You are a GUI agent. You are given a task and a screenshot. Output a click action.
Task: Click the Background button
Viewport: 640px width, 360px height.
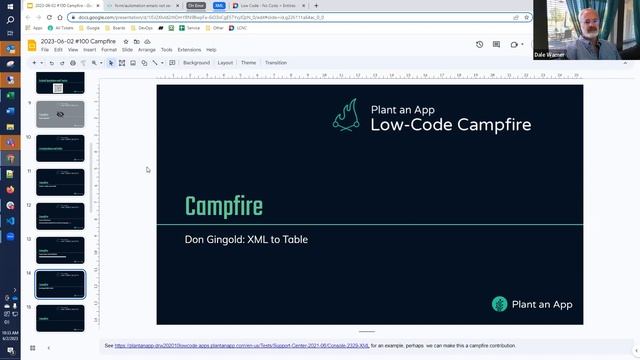tap(196, 63)
